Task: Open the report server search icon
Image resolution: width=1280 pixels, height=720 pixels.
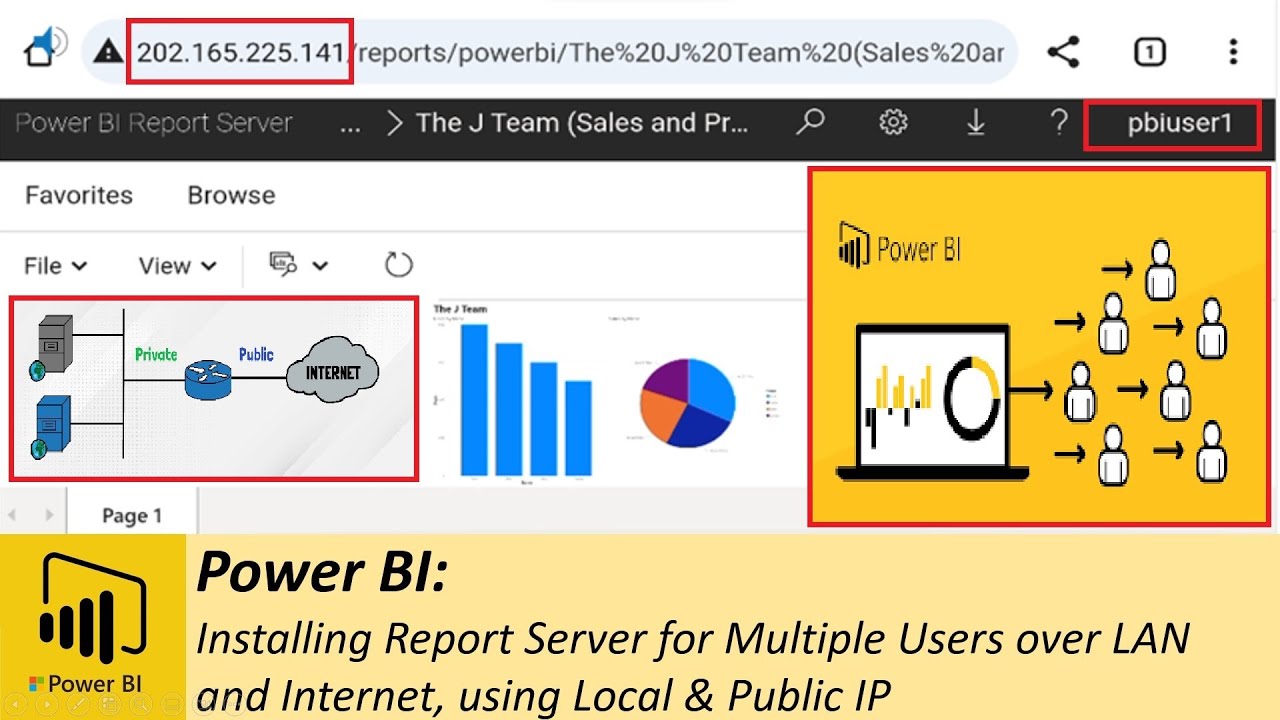Action: (x=810, y=122)
